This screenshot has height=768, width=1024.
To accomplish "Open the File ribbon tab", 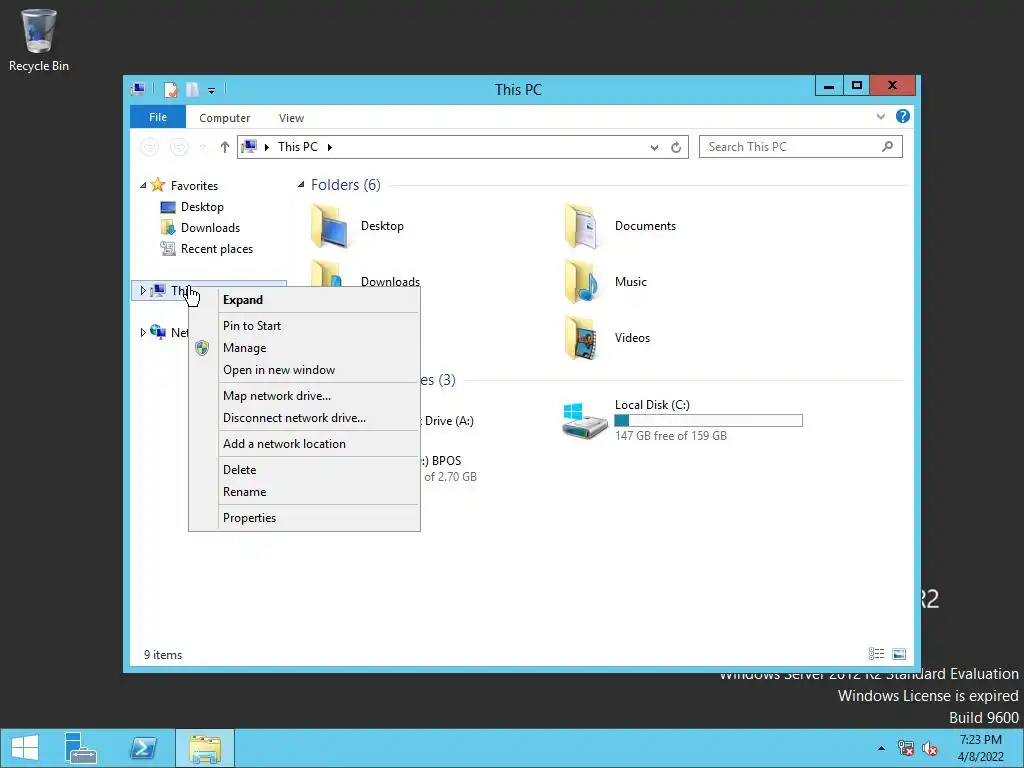I will point(158,118).
